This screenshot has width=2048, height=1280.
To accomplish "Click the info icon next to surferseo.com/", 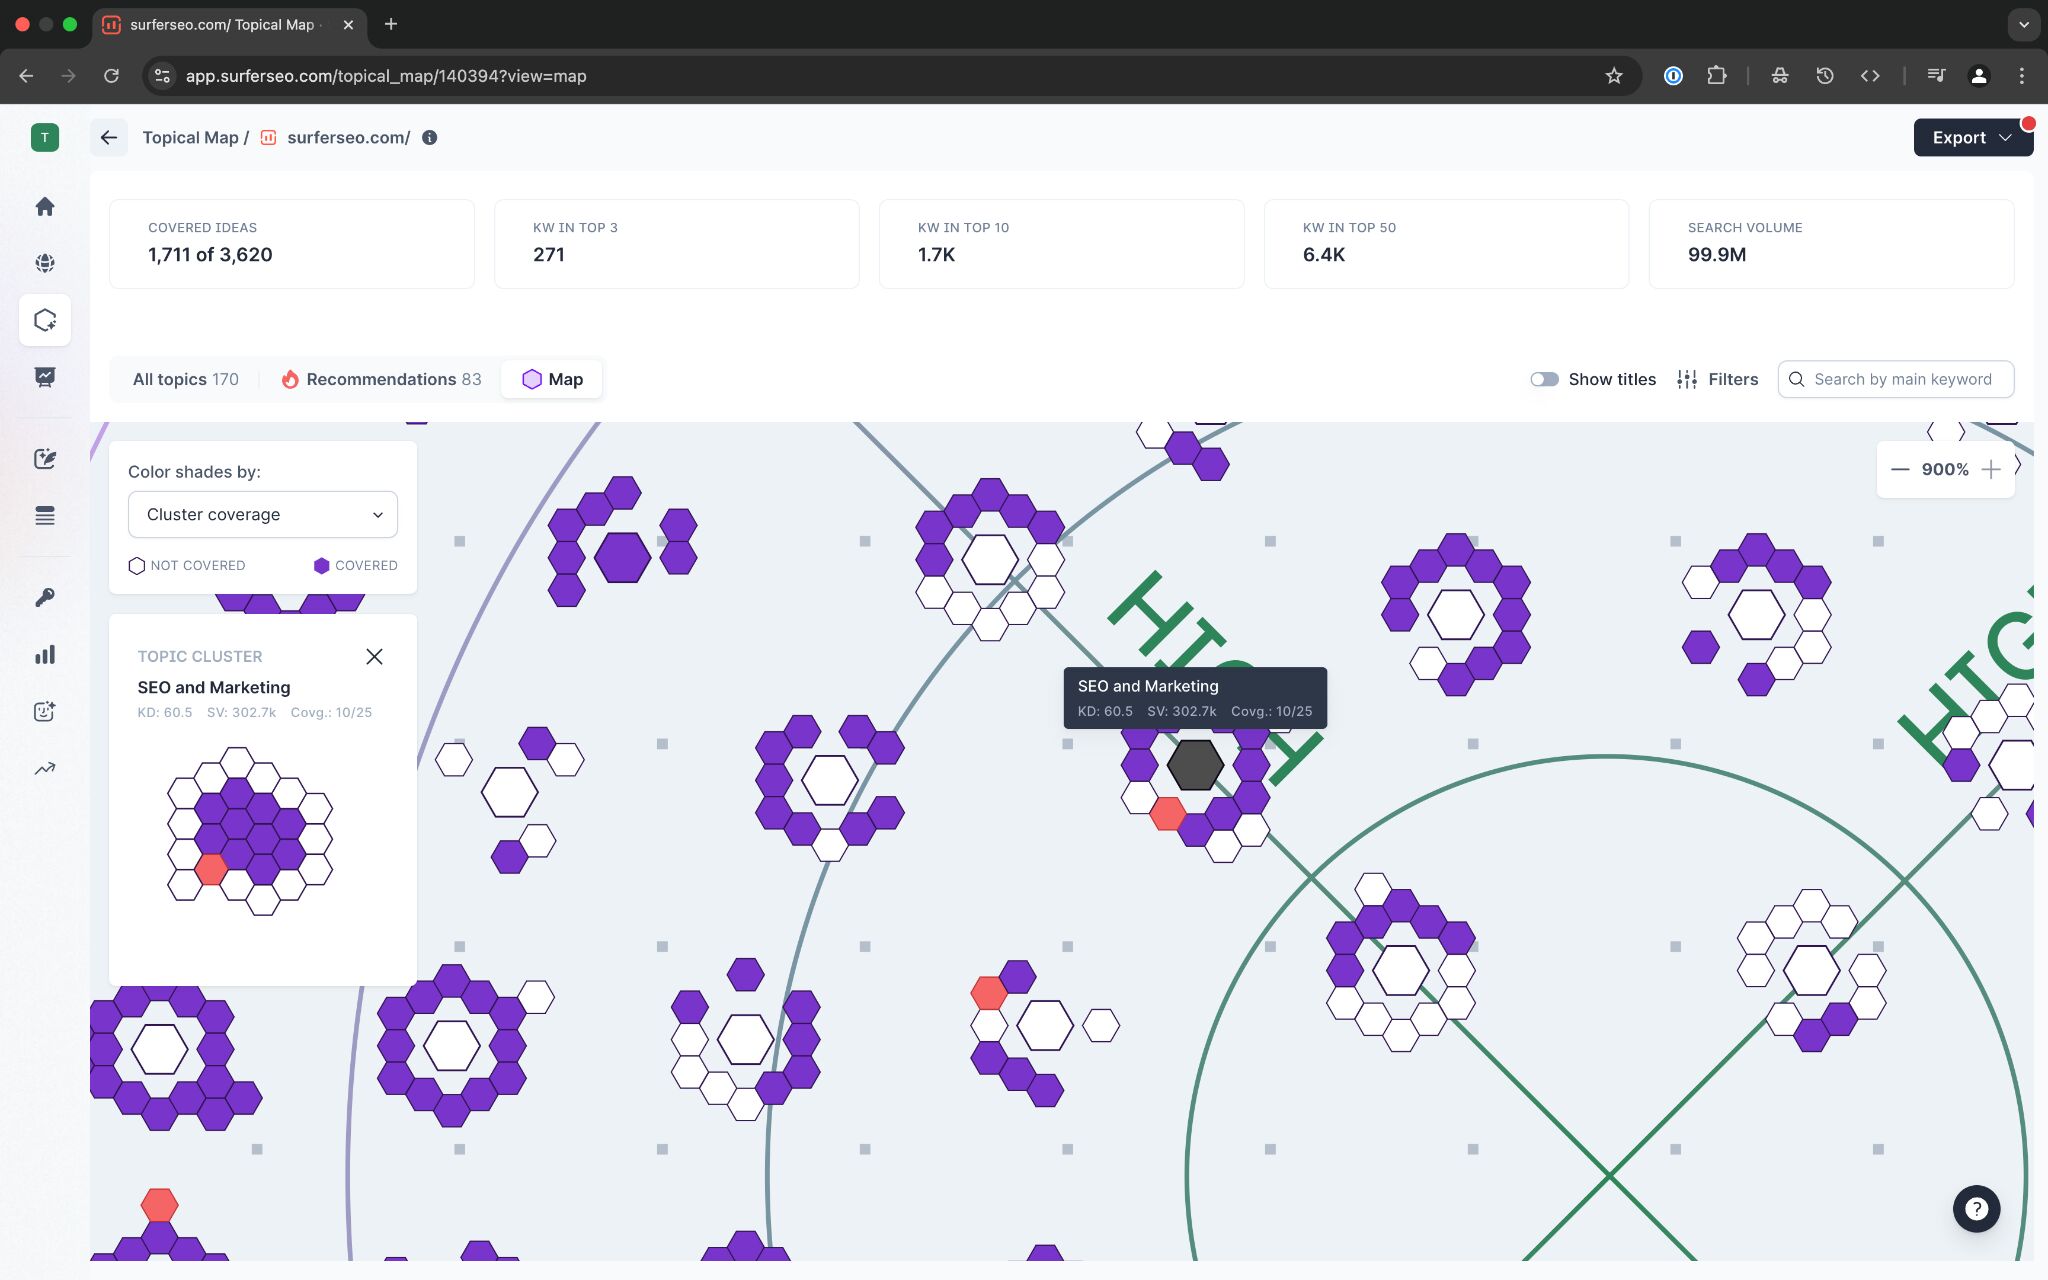I will 429,138.
